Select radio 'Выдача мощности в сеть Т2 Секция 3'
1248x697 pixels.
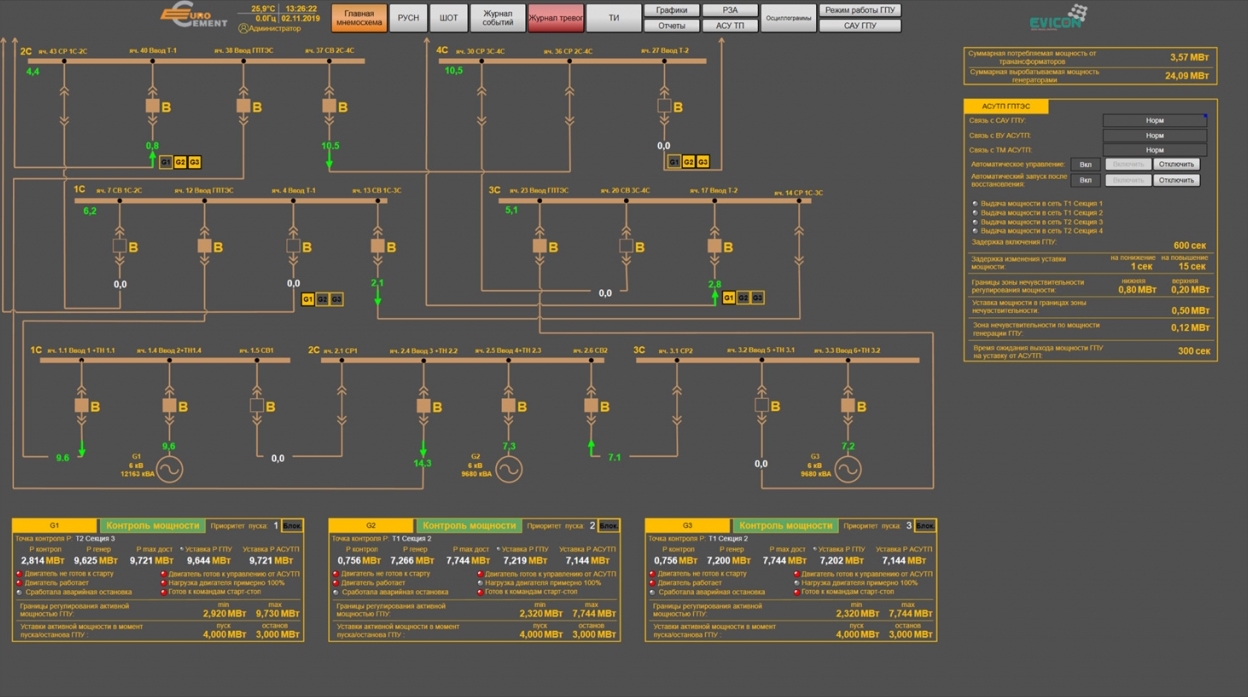point(975,222)
